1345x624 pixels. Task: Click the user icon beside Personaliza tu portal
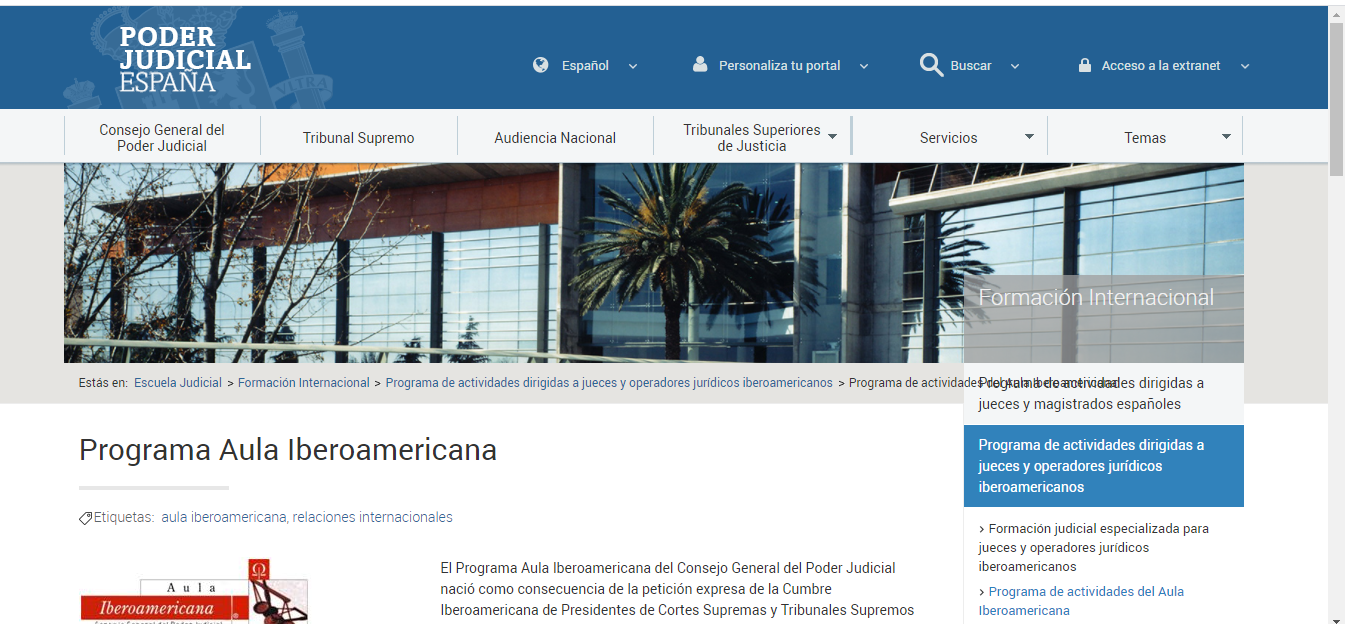[700, 64]
